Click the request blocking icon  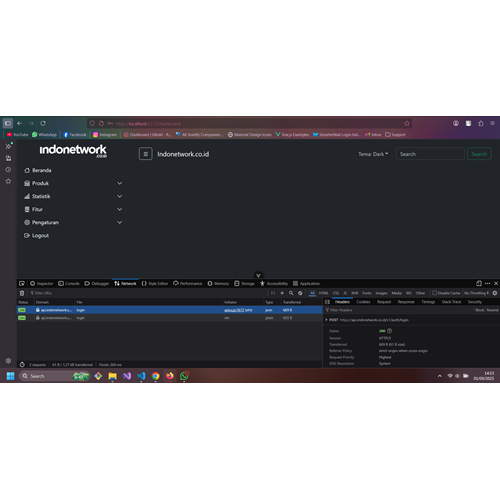[x=300, y=293]
